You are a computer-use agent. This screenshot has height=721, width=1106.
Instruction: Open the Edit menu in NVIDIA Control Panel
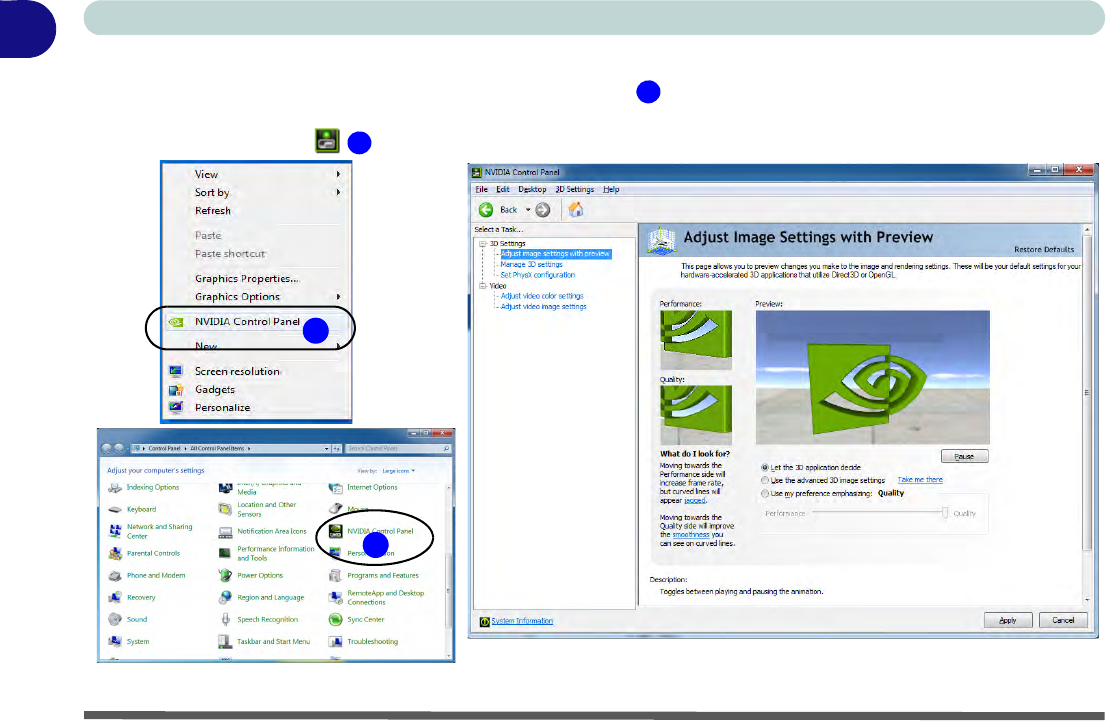pos(502,189)
